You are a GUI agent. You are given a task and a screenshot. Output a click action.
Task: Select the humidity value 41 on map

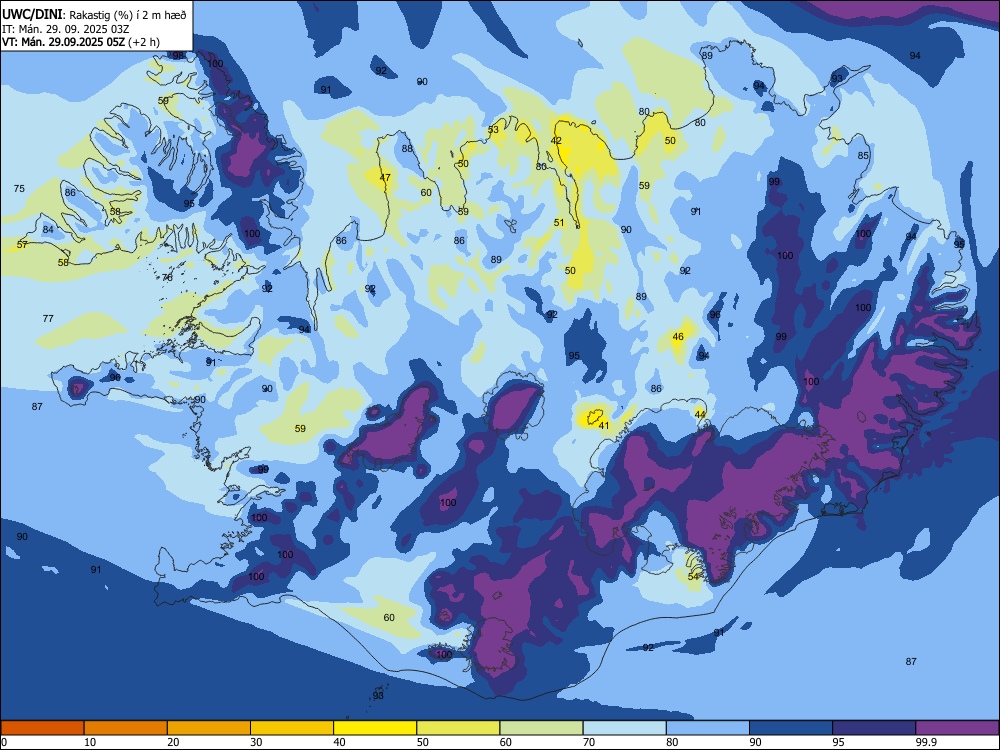click(604, 425)
